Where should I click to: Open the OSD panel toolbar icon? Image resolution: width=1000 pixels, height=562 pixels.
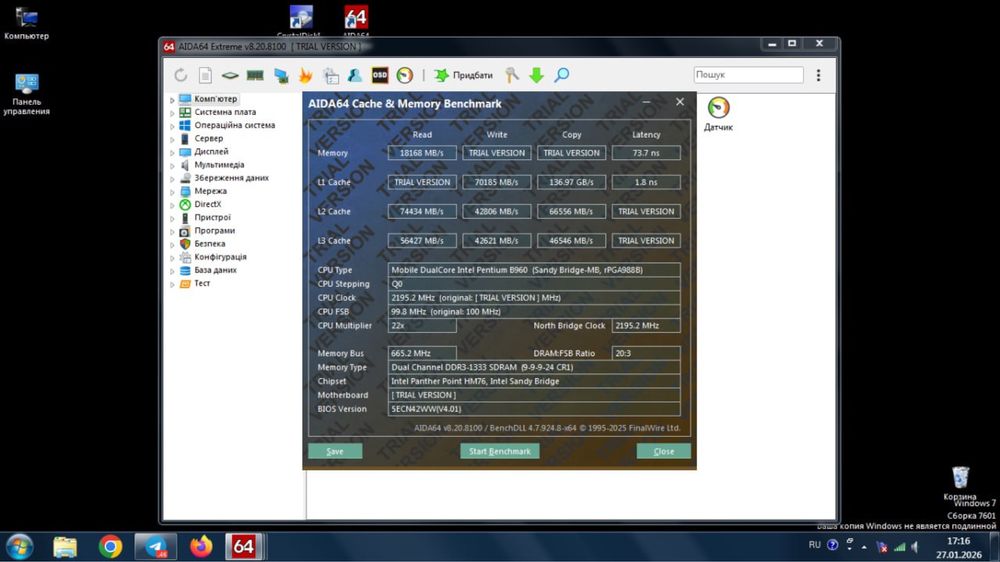379,75
